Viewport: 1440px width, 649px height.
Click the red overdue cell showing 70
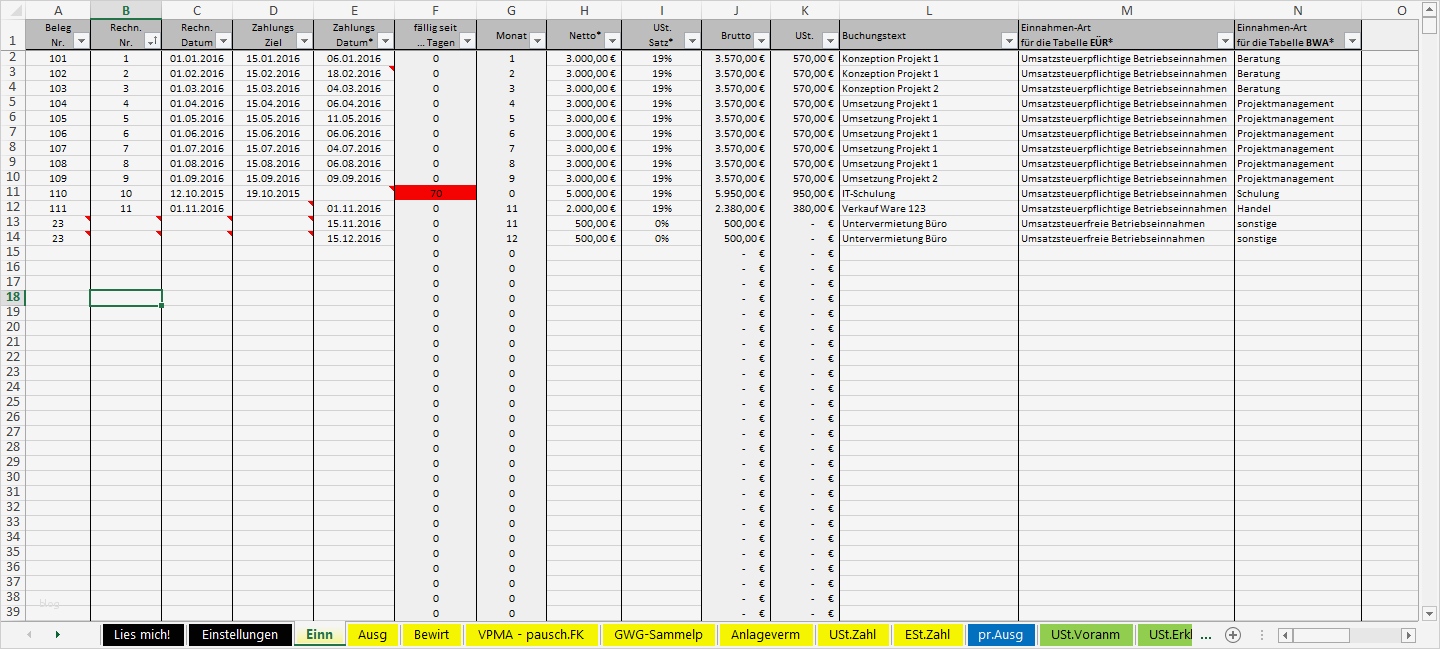tap(435, 193)
